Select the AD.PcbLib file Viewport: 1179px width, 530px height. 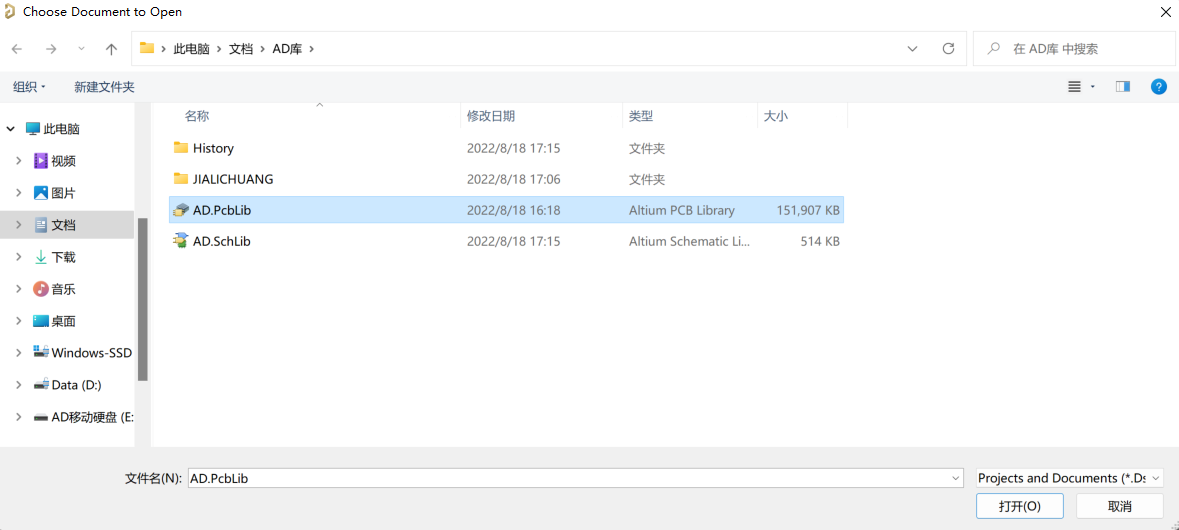tap(506, 210)
